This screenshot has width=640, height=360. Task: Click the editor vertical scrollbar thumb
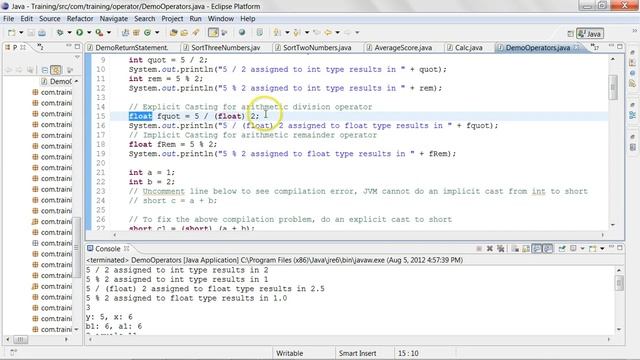[613, 87]
